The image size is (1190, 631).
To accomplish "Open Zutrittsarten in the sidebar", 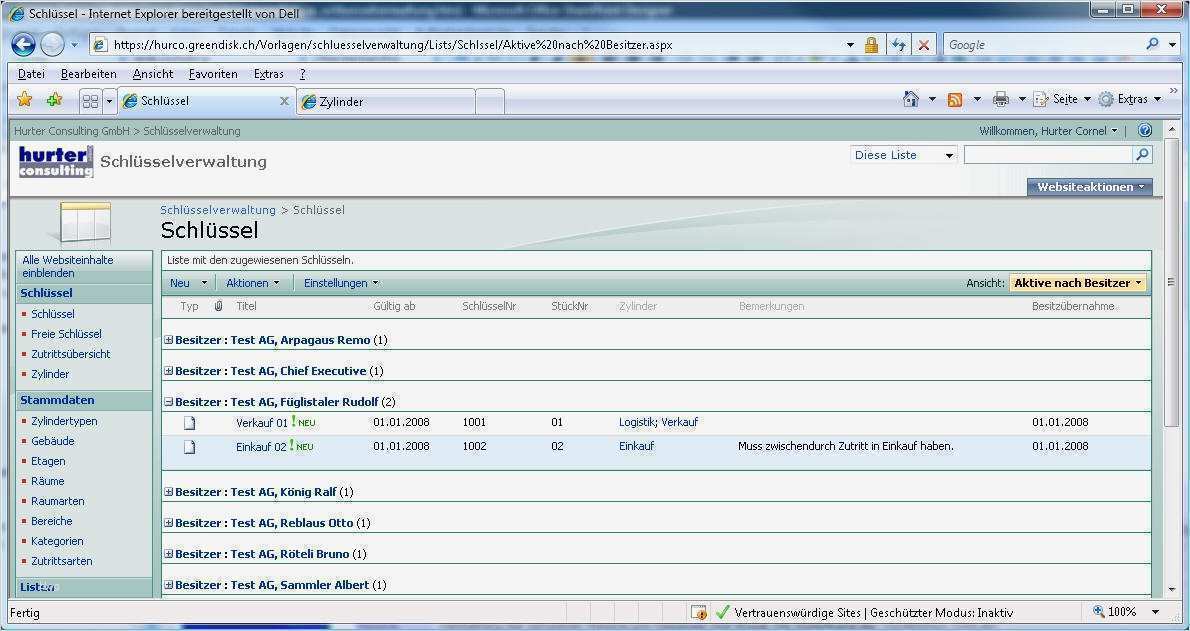I will click(61, 562).
